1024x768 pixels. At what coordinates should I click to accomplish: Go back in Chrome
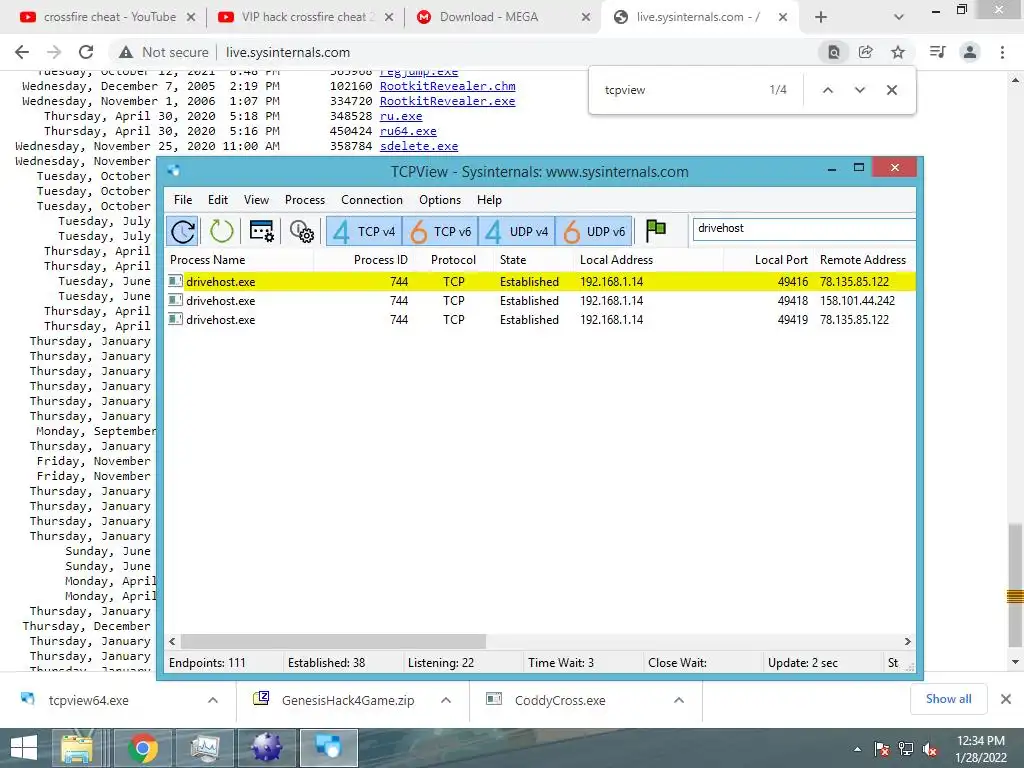[x=22, y=52]
